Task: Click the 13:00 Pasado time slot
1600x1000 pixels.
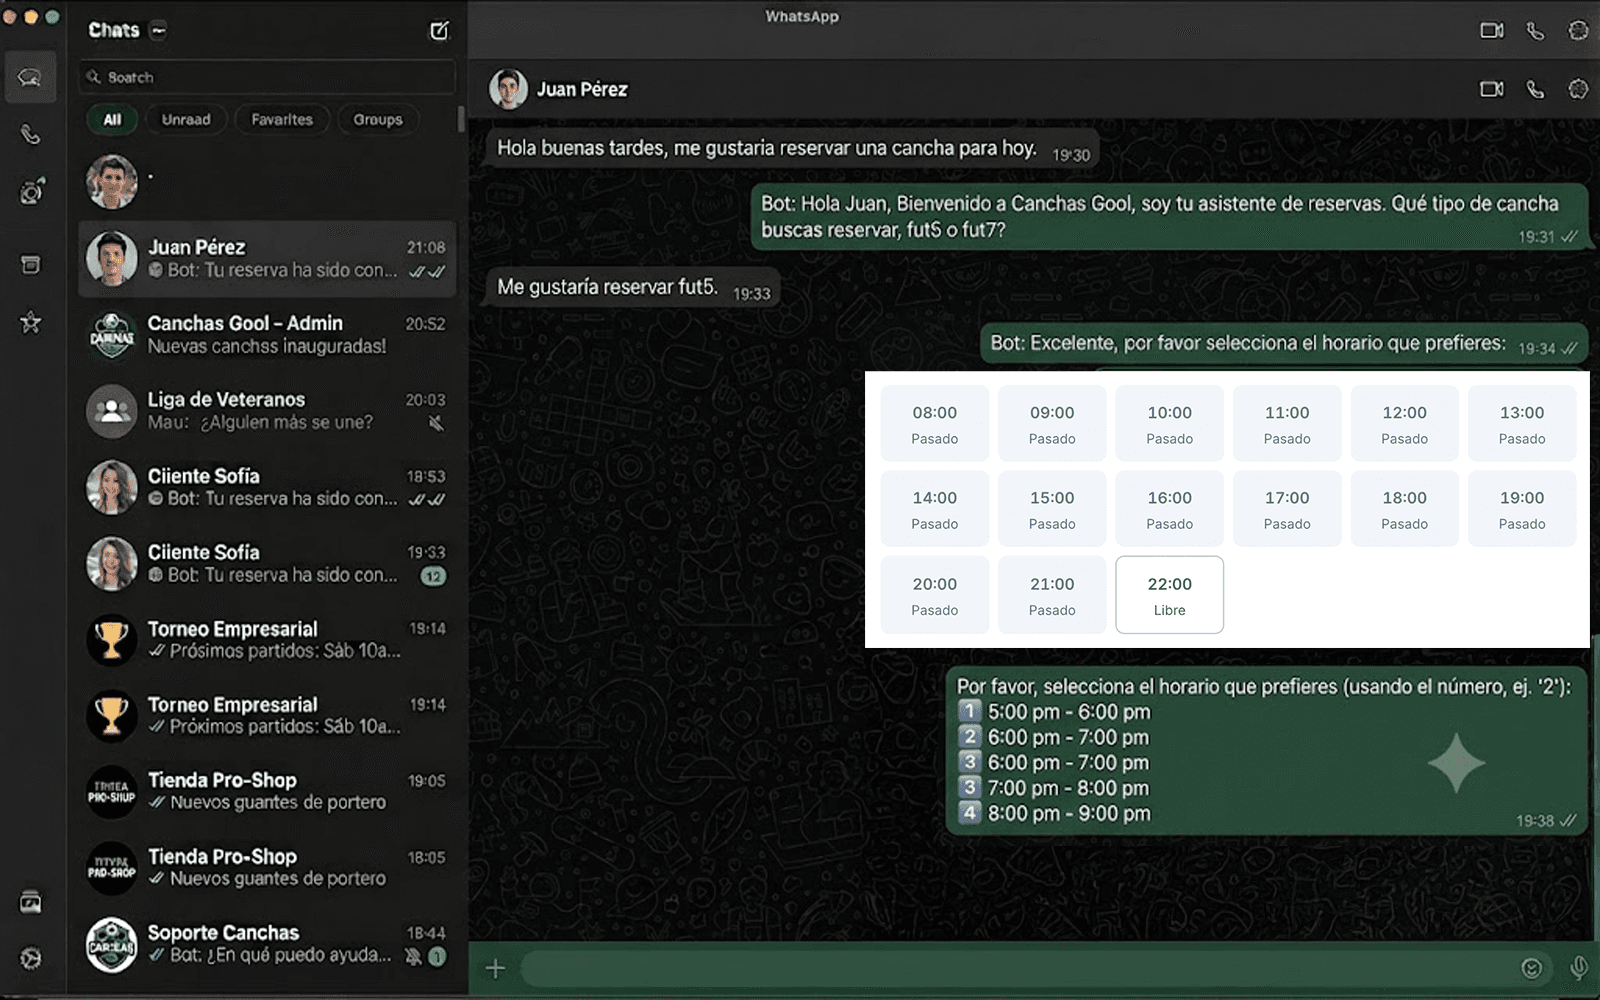Action: point(1522,424)
